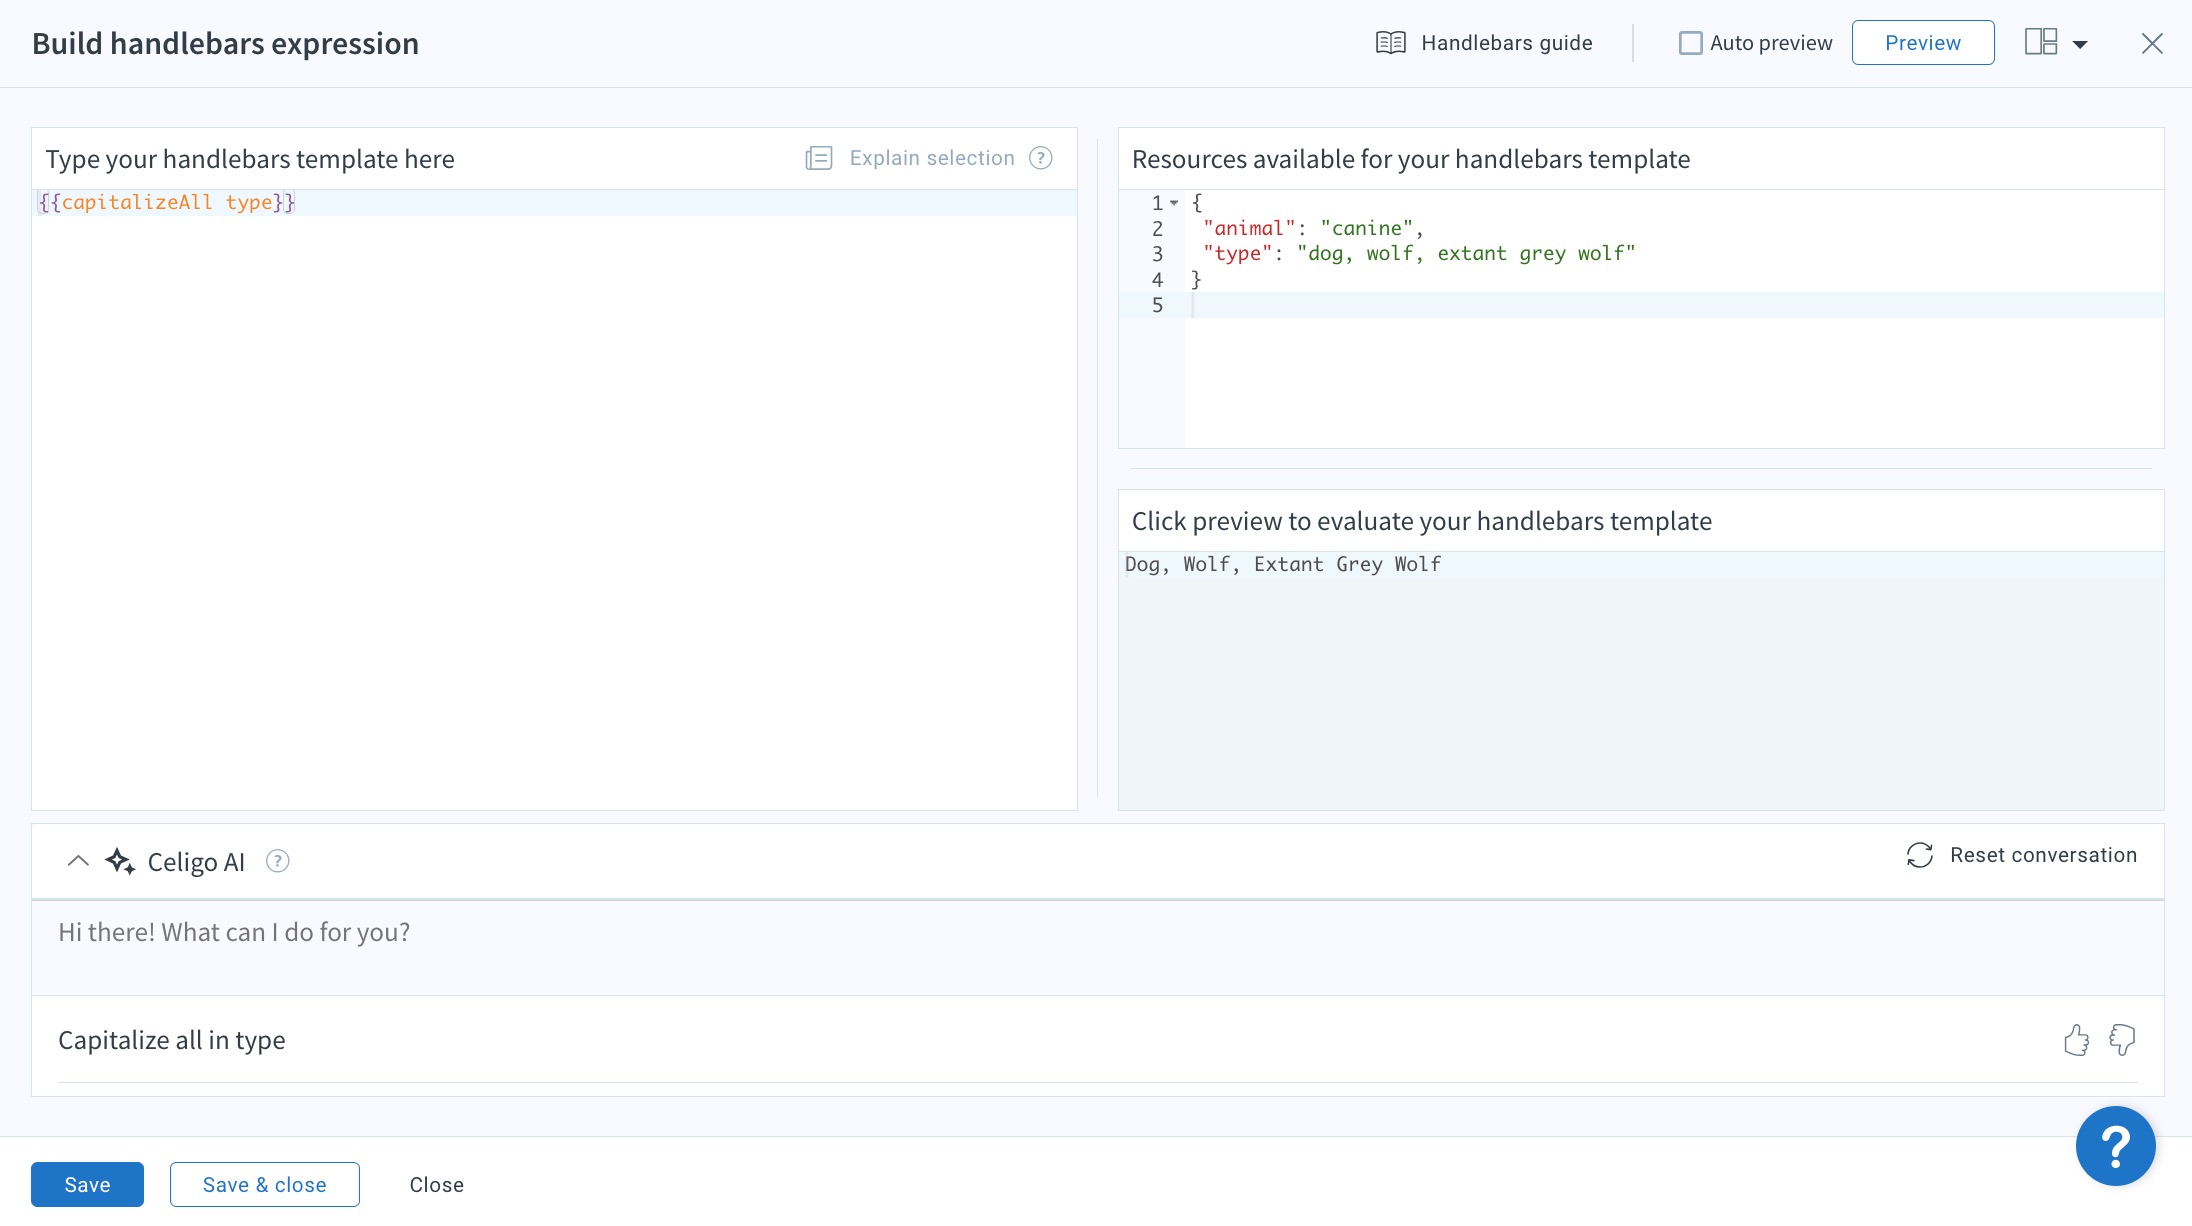This screenshot has width=2192, height=1226.
Task: Fold the JSON object at line 1
Action: pos(1174,203)
